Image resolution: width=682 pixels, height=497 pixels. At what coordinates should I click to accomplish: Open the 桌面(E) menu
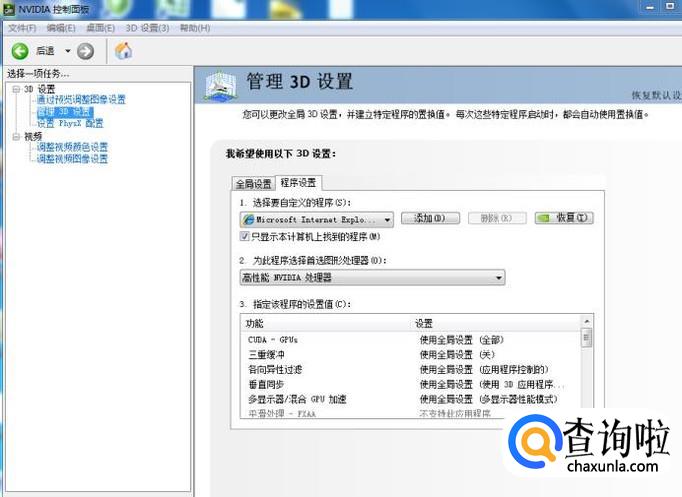tap(100, 28)
